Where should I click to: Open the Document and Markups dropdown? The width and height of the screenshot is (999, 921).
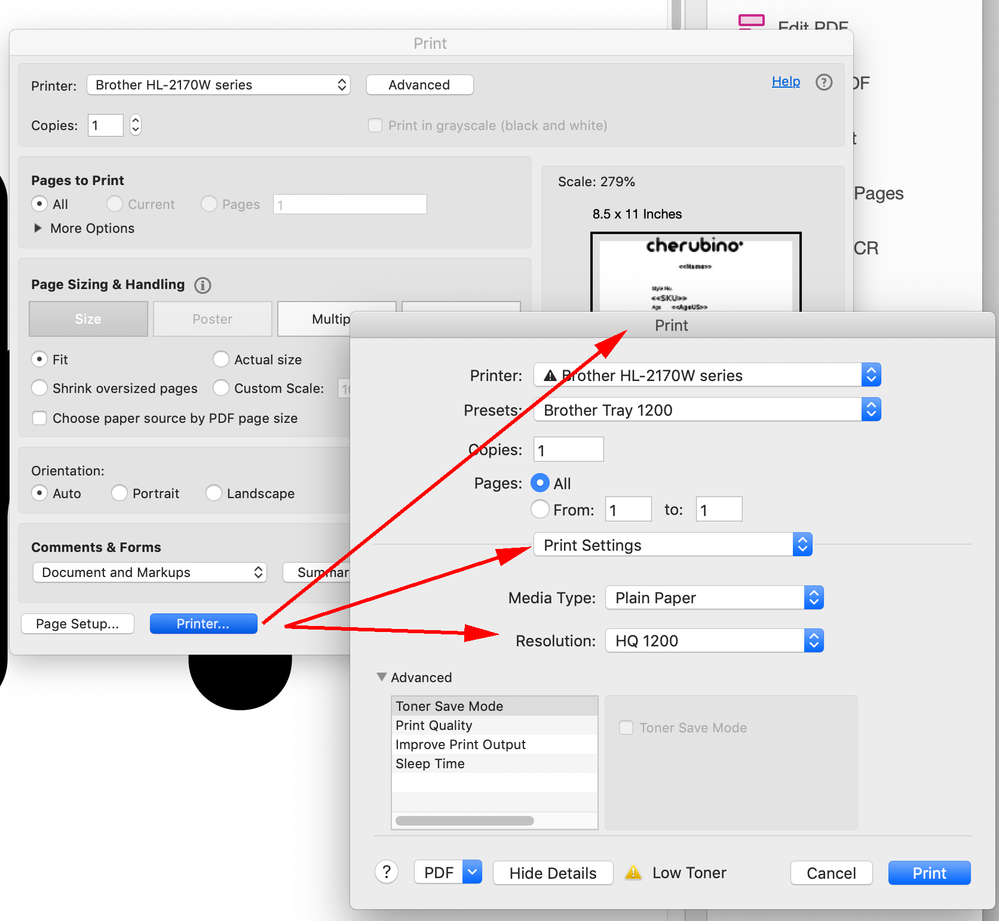click(x=150, y=572)
